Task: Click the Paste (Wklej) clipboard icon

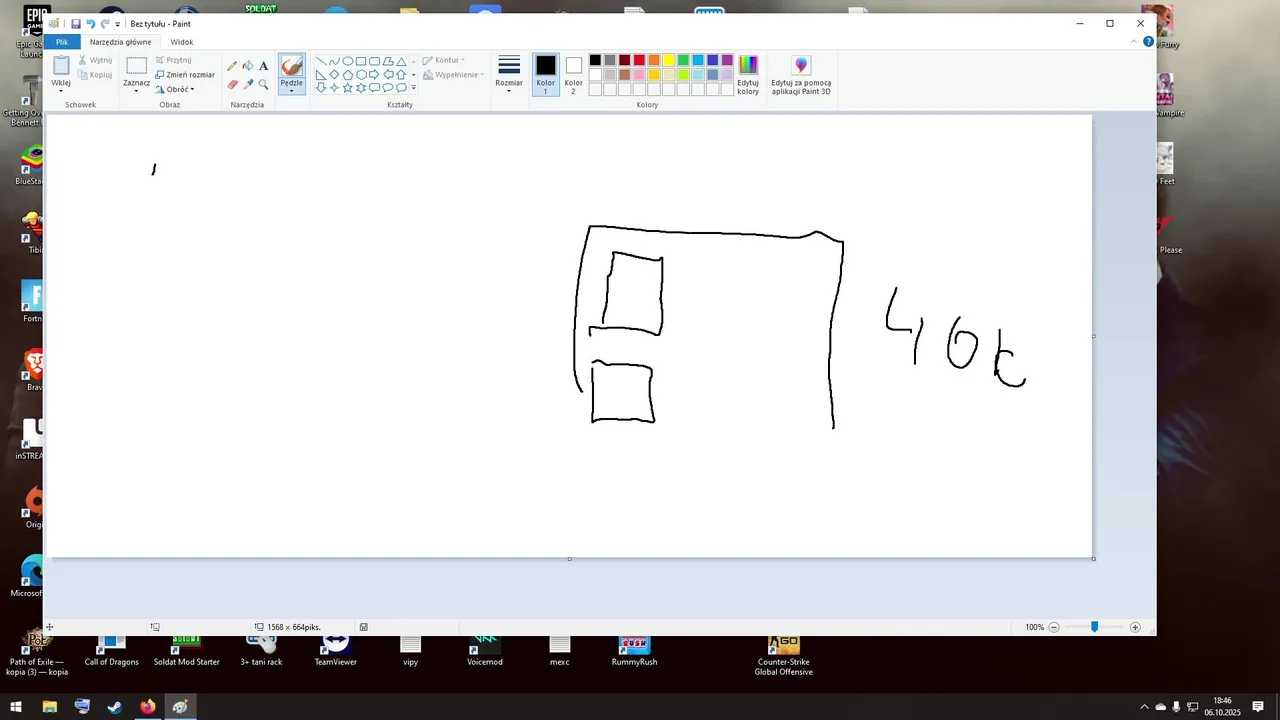Action: pyautogui.click(x=61, y=66)
